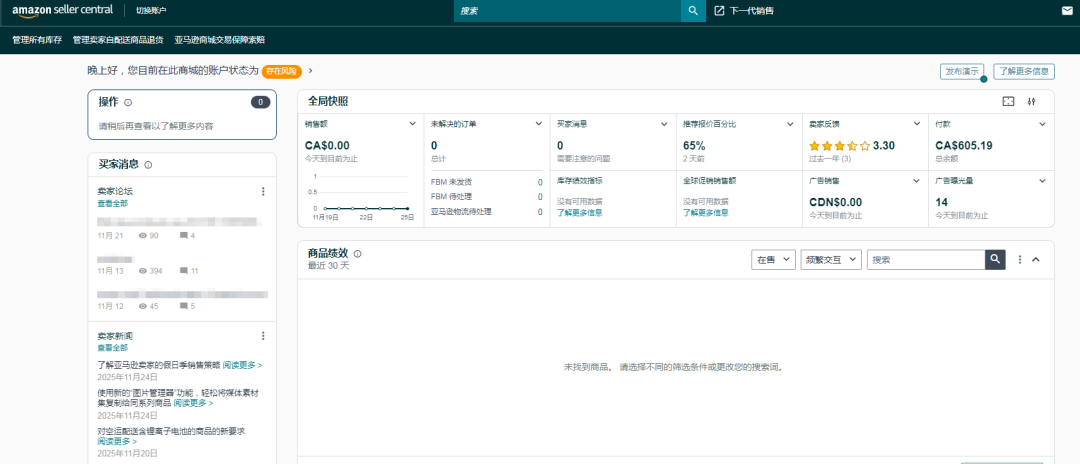Click the 0 counter badge in 操作 card
The width and height of the screenshot is (1080, 464).
pos(260,102)
